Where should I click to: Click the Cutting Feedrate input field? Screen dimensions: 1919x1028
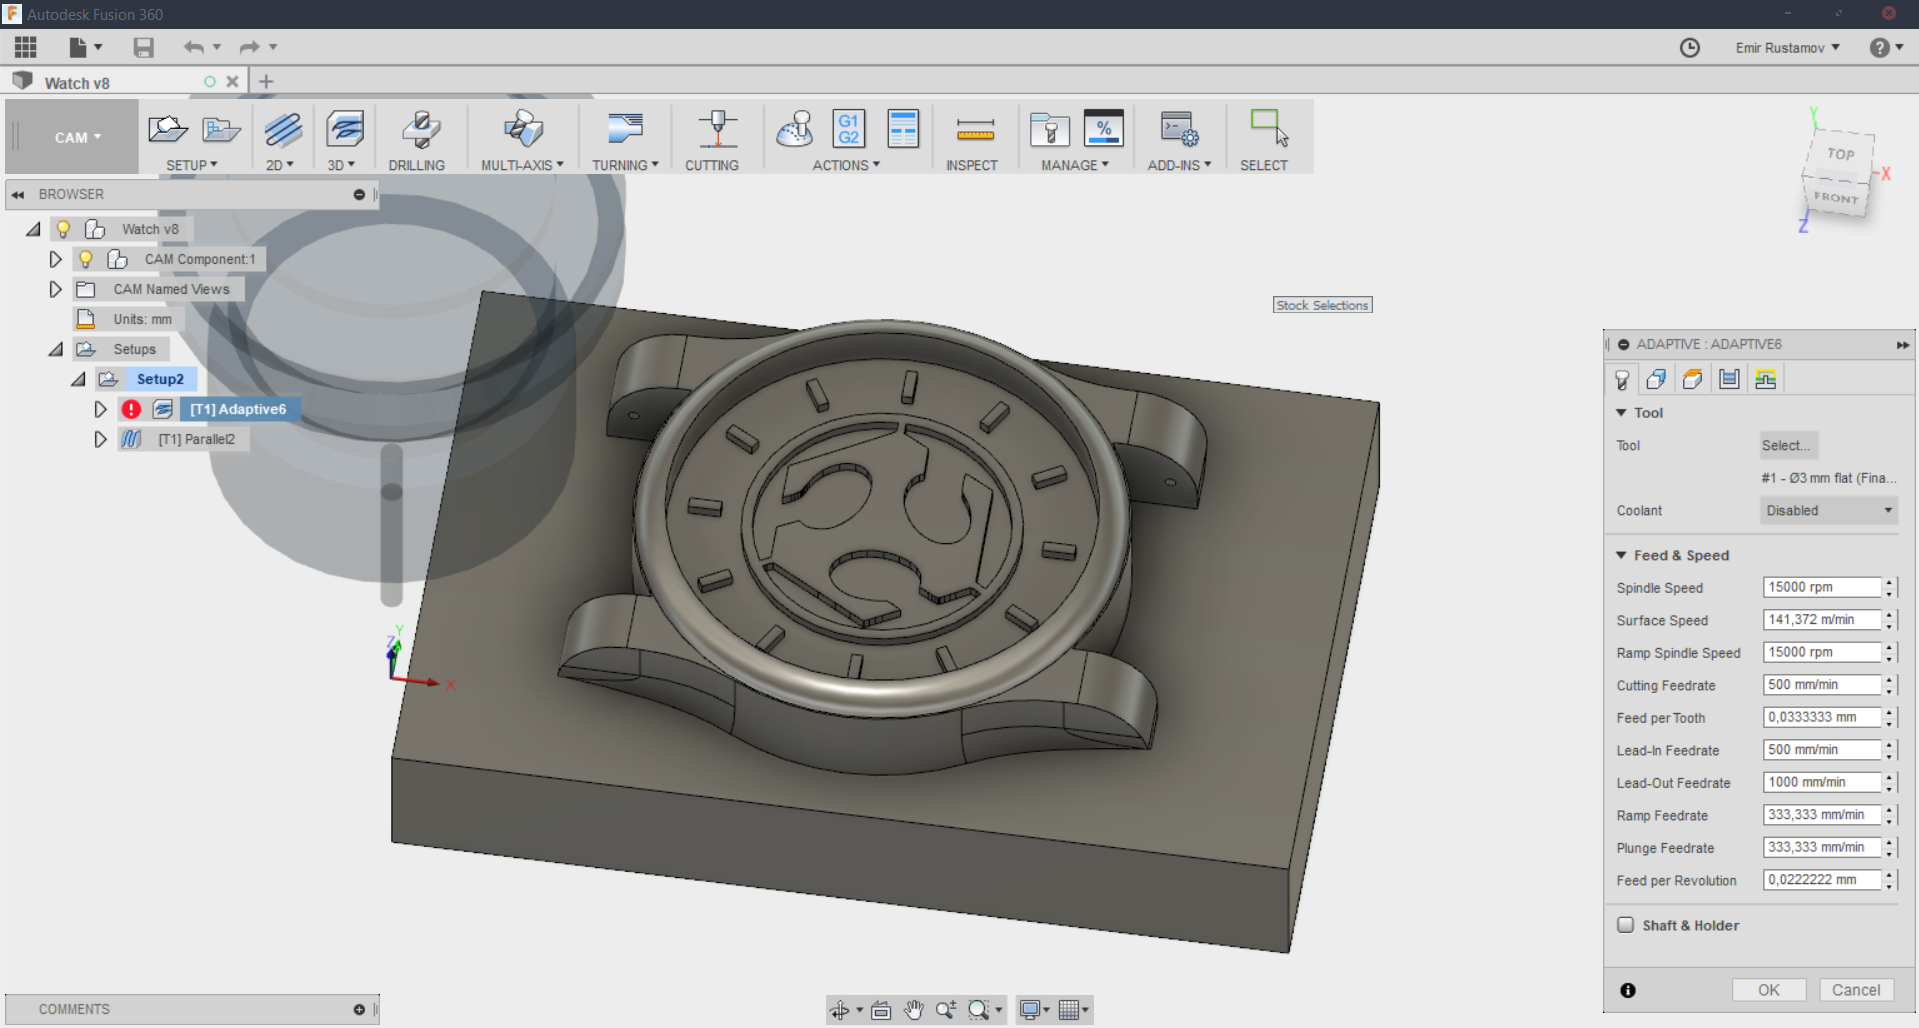click(1822, 685)
